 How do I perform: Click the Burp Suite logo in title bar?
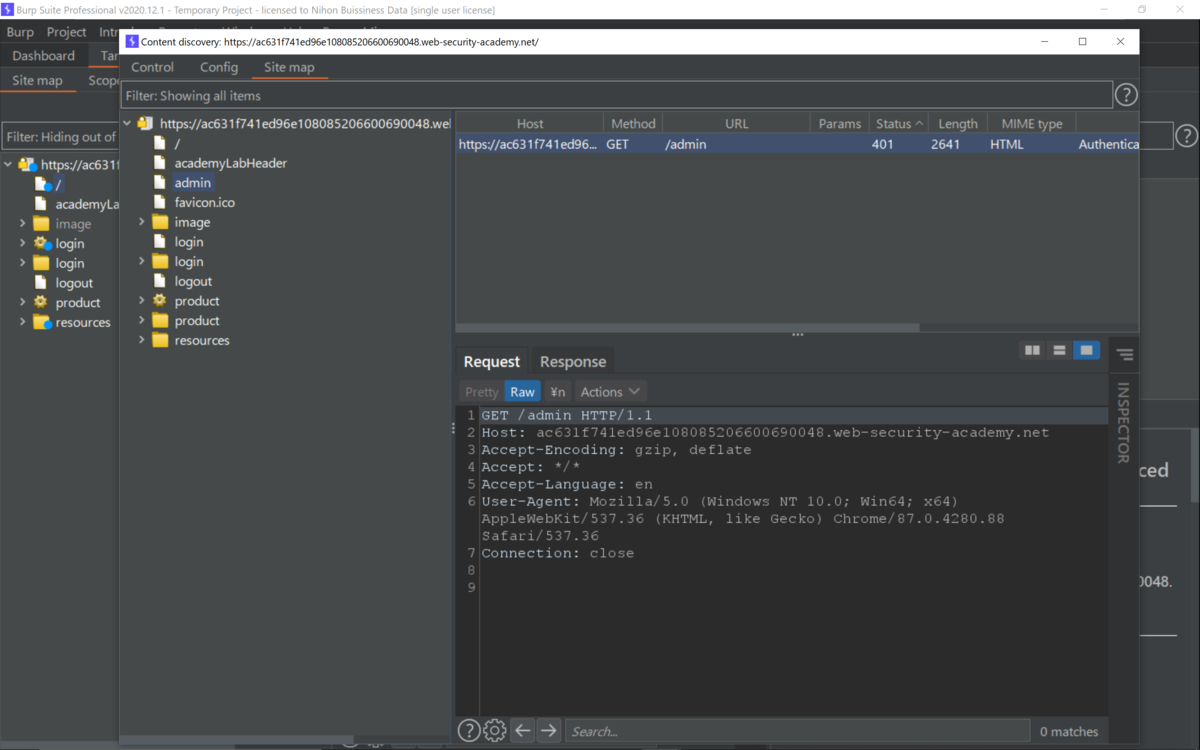coord(8,10)
